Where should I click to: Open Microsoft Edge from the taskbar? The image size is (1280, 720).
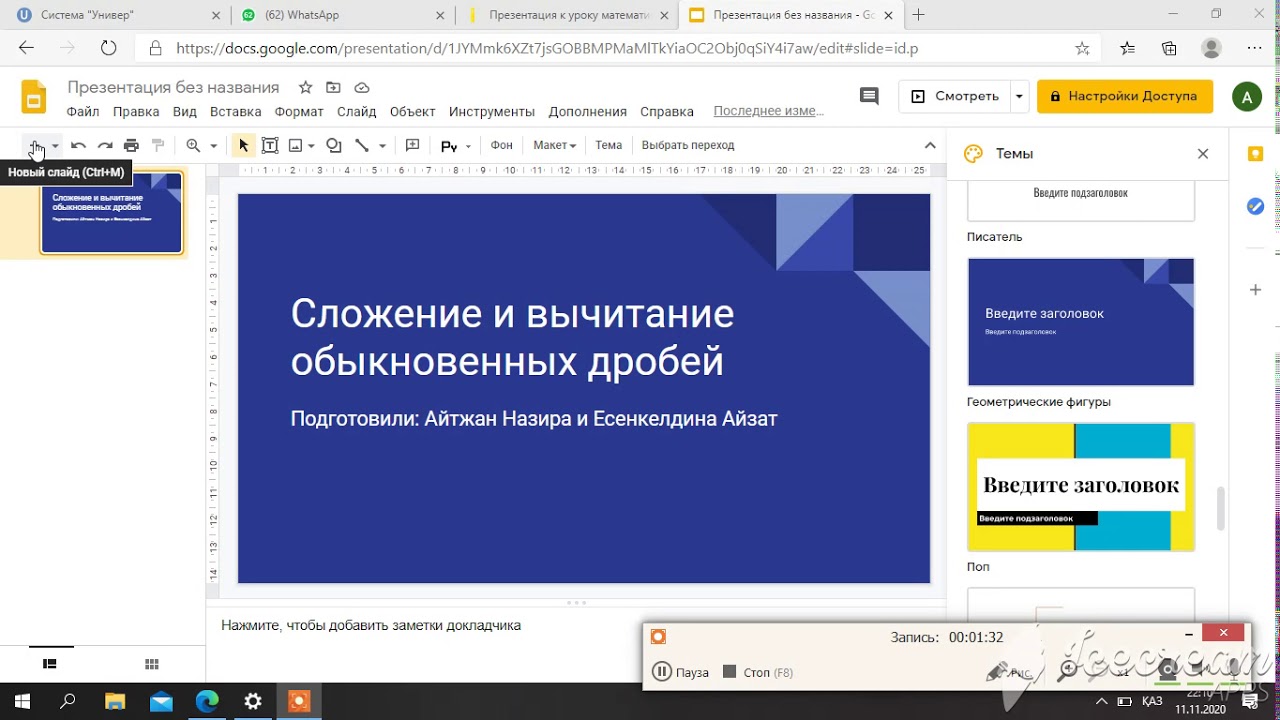point(207,701)
